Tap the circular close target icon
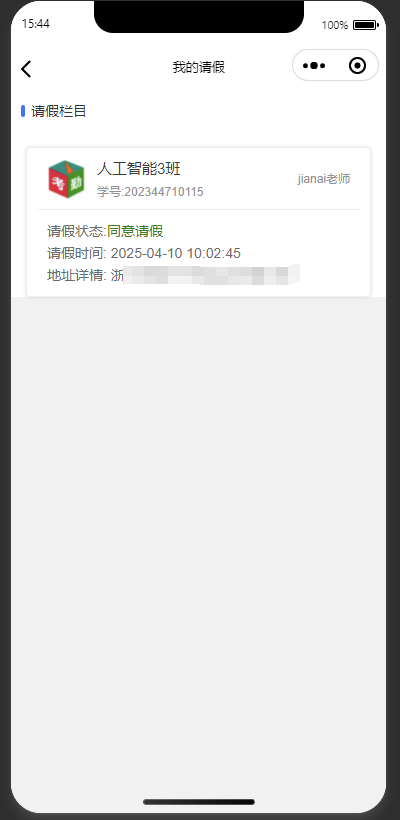This screenshot has width=400, height=820. pyautogui.click(x=357, y=66)
